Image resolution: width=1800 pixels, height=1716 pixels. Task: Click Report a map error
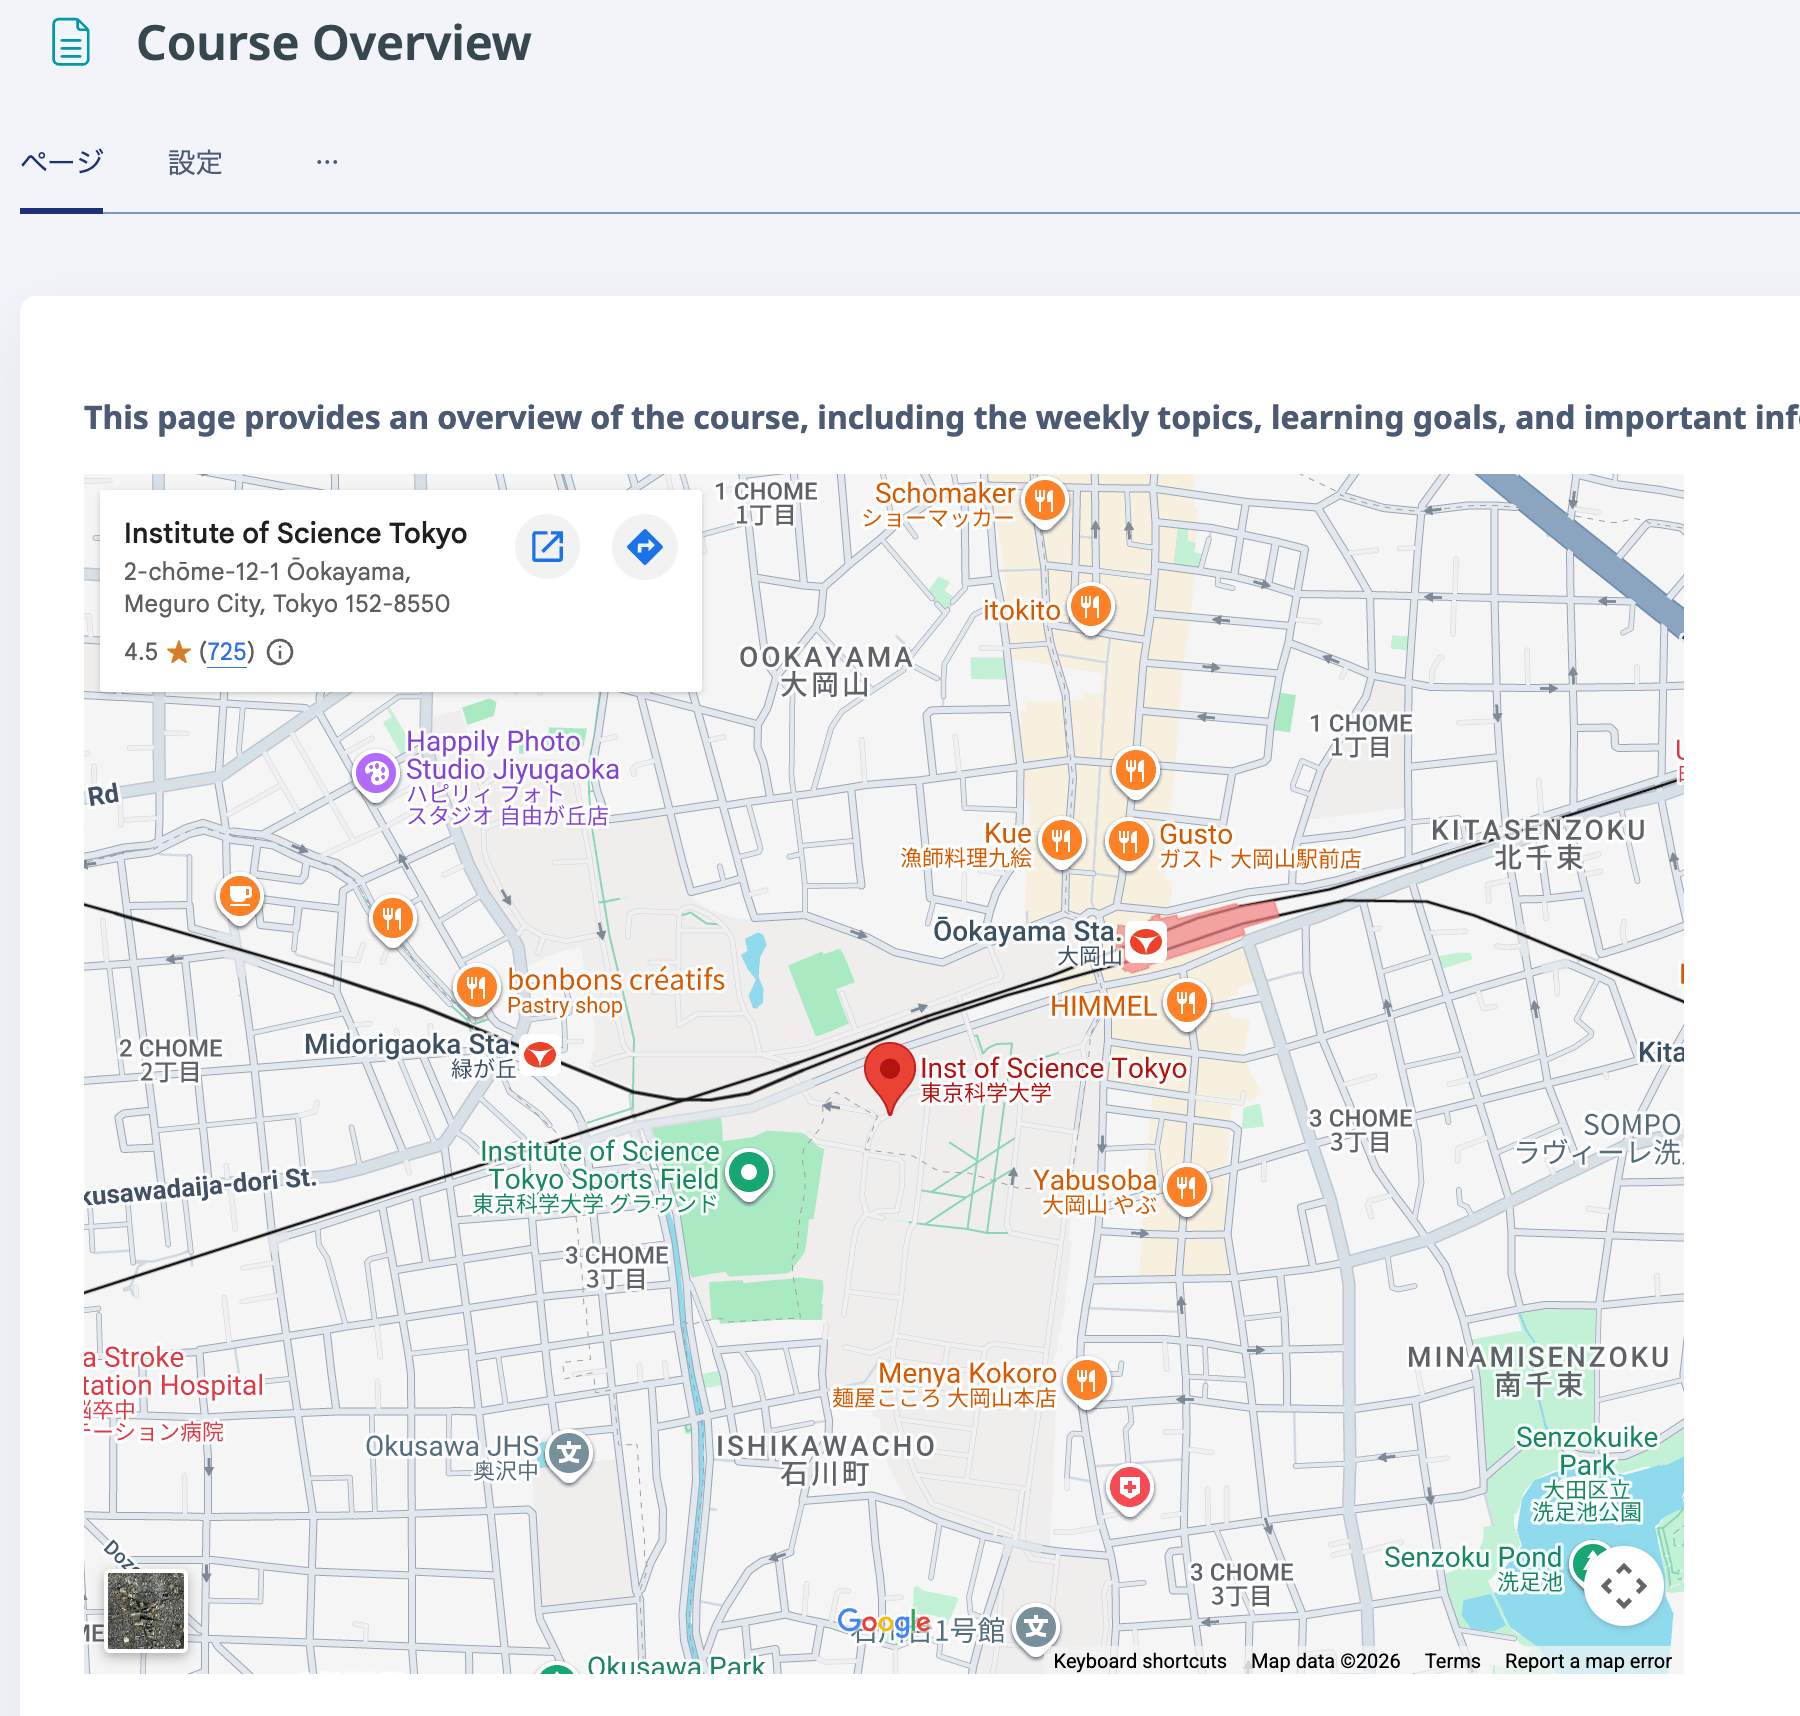1588,1661
